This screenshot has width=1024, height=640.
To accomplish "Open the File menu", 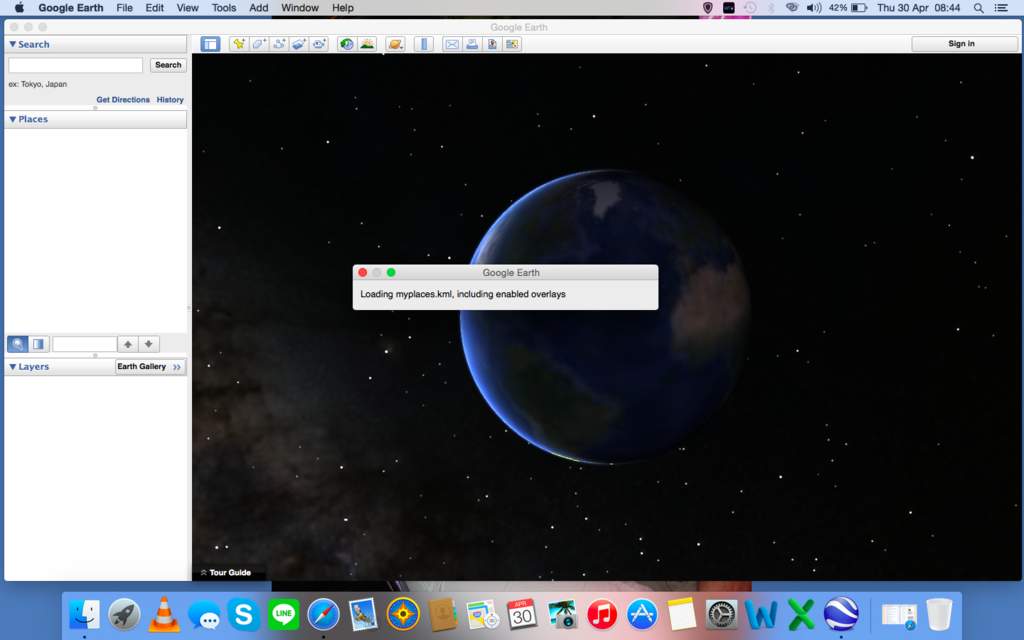I will 125,8.
